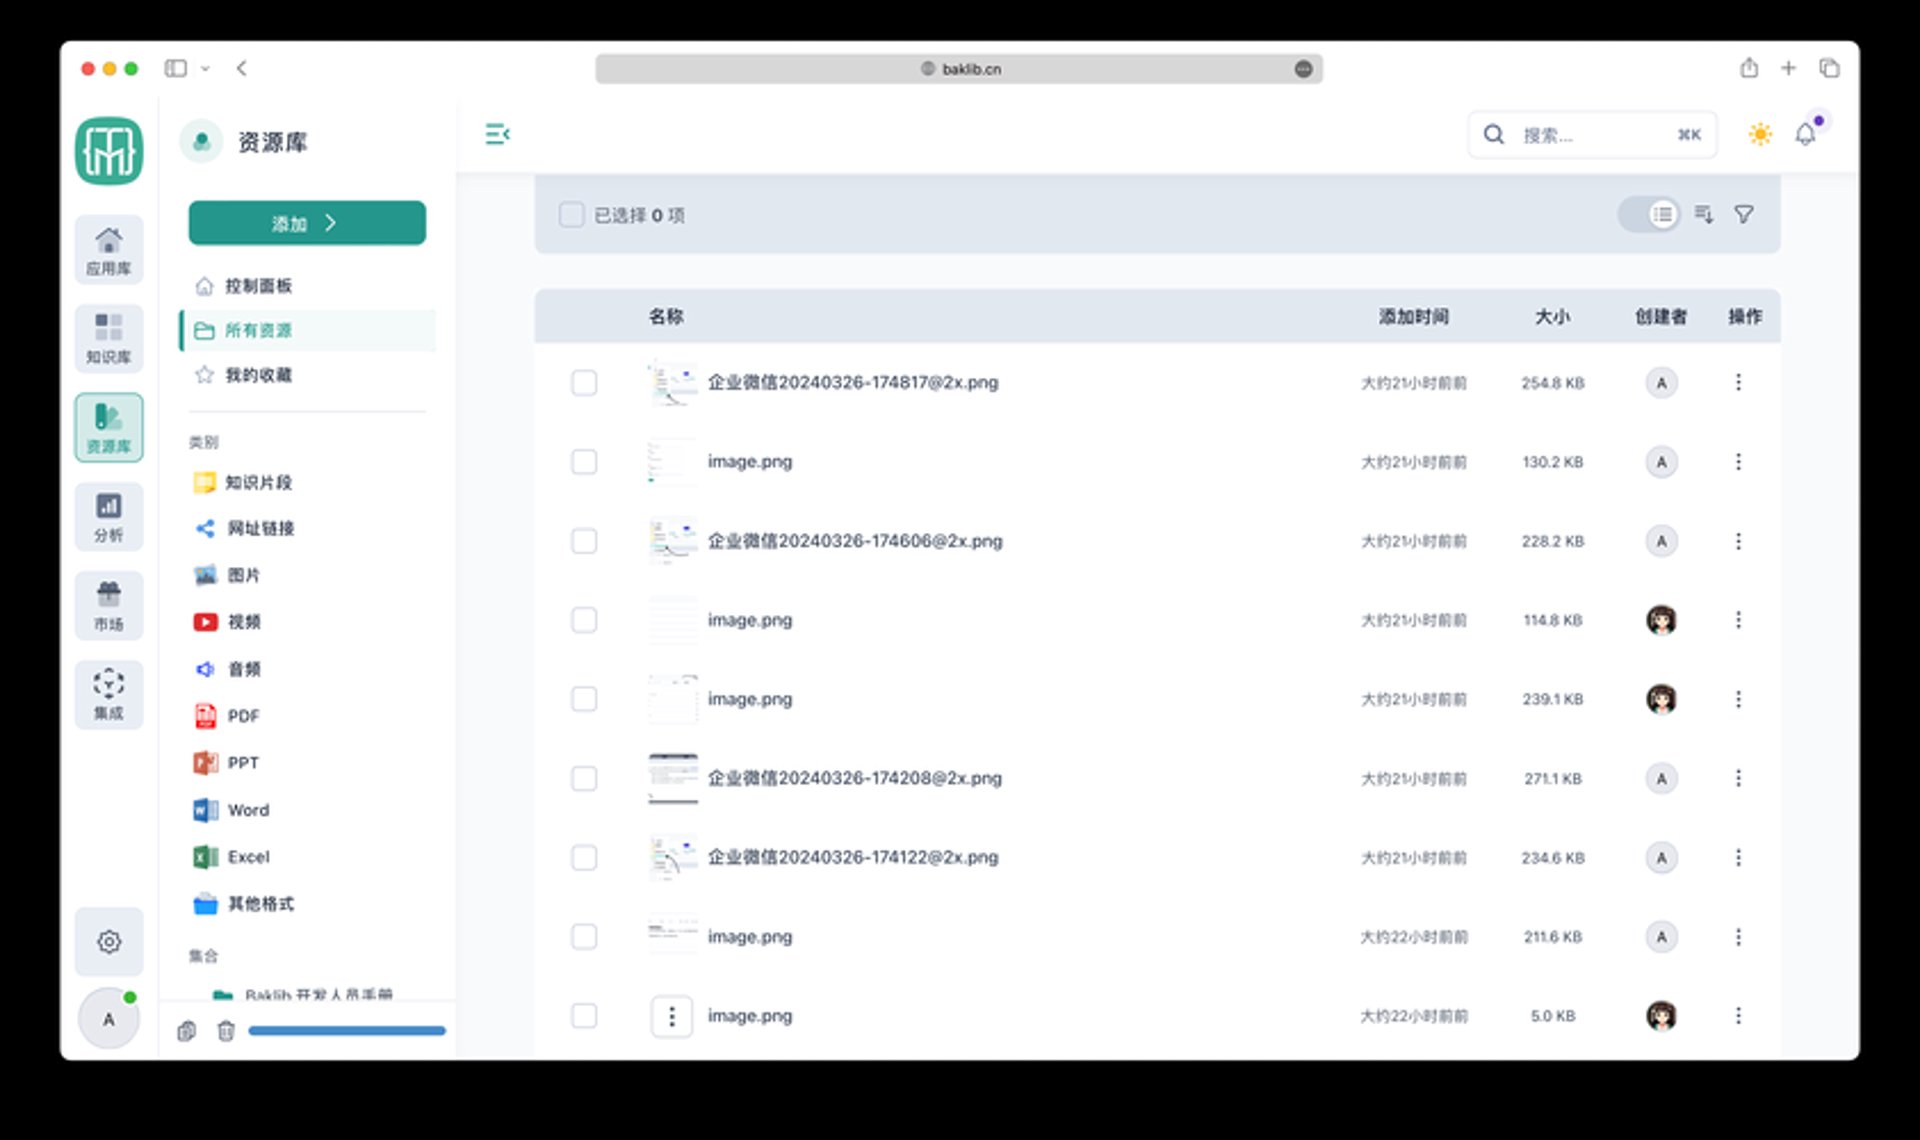Select 所有资源 all resources

(x=307, y=330)
